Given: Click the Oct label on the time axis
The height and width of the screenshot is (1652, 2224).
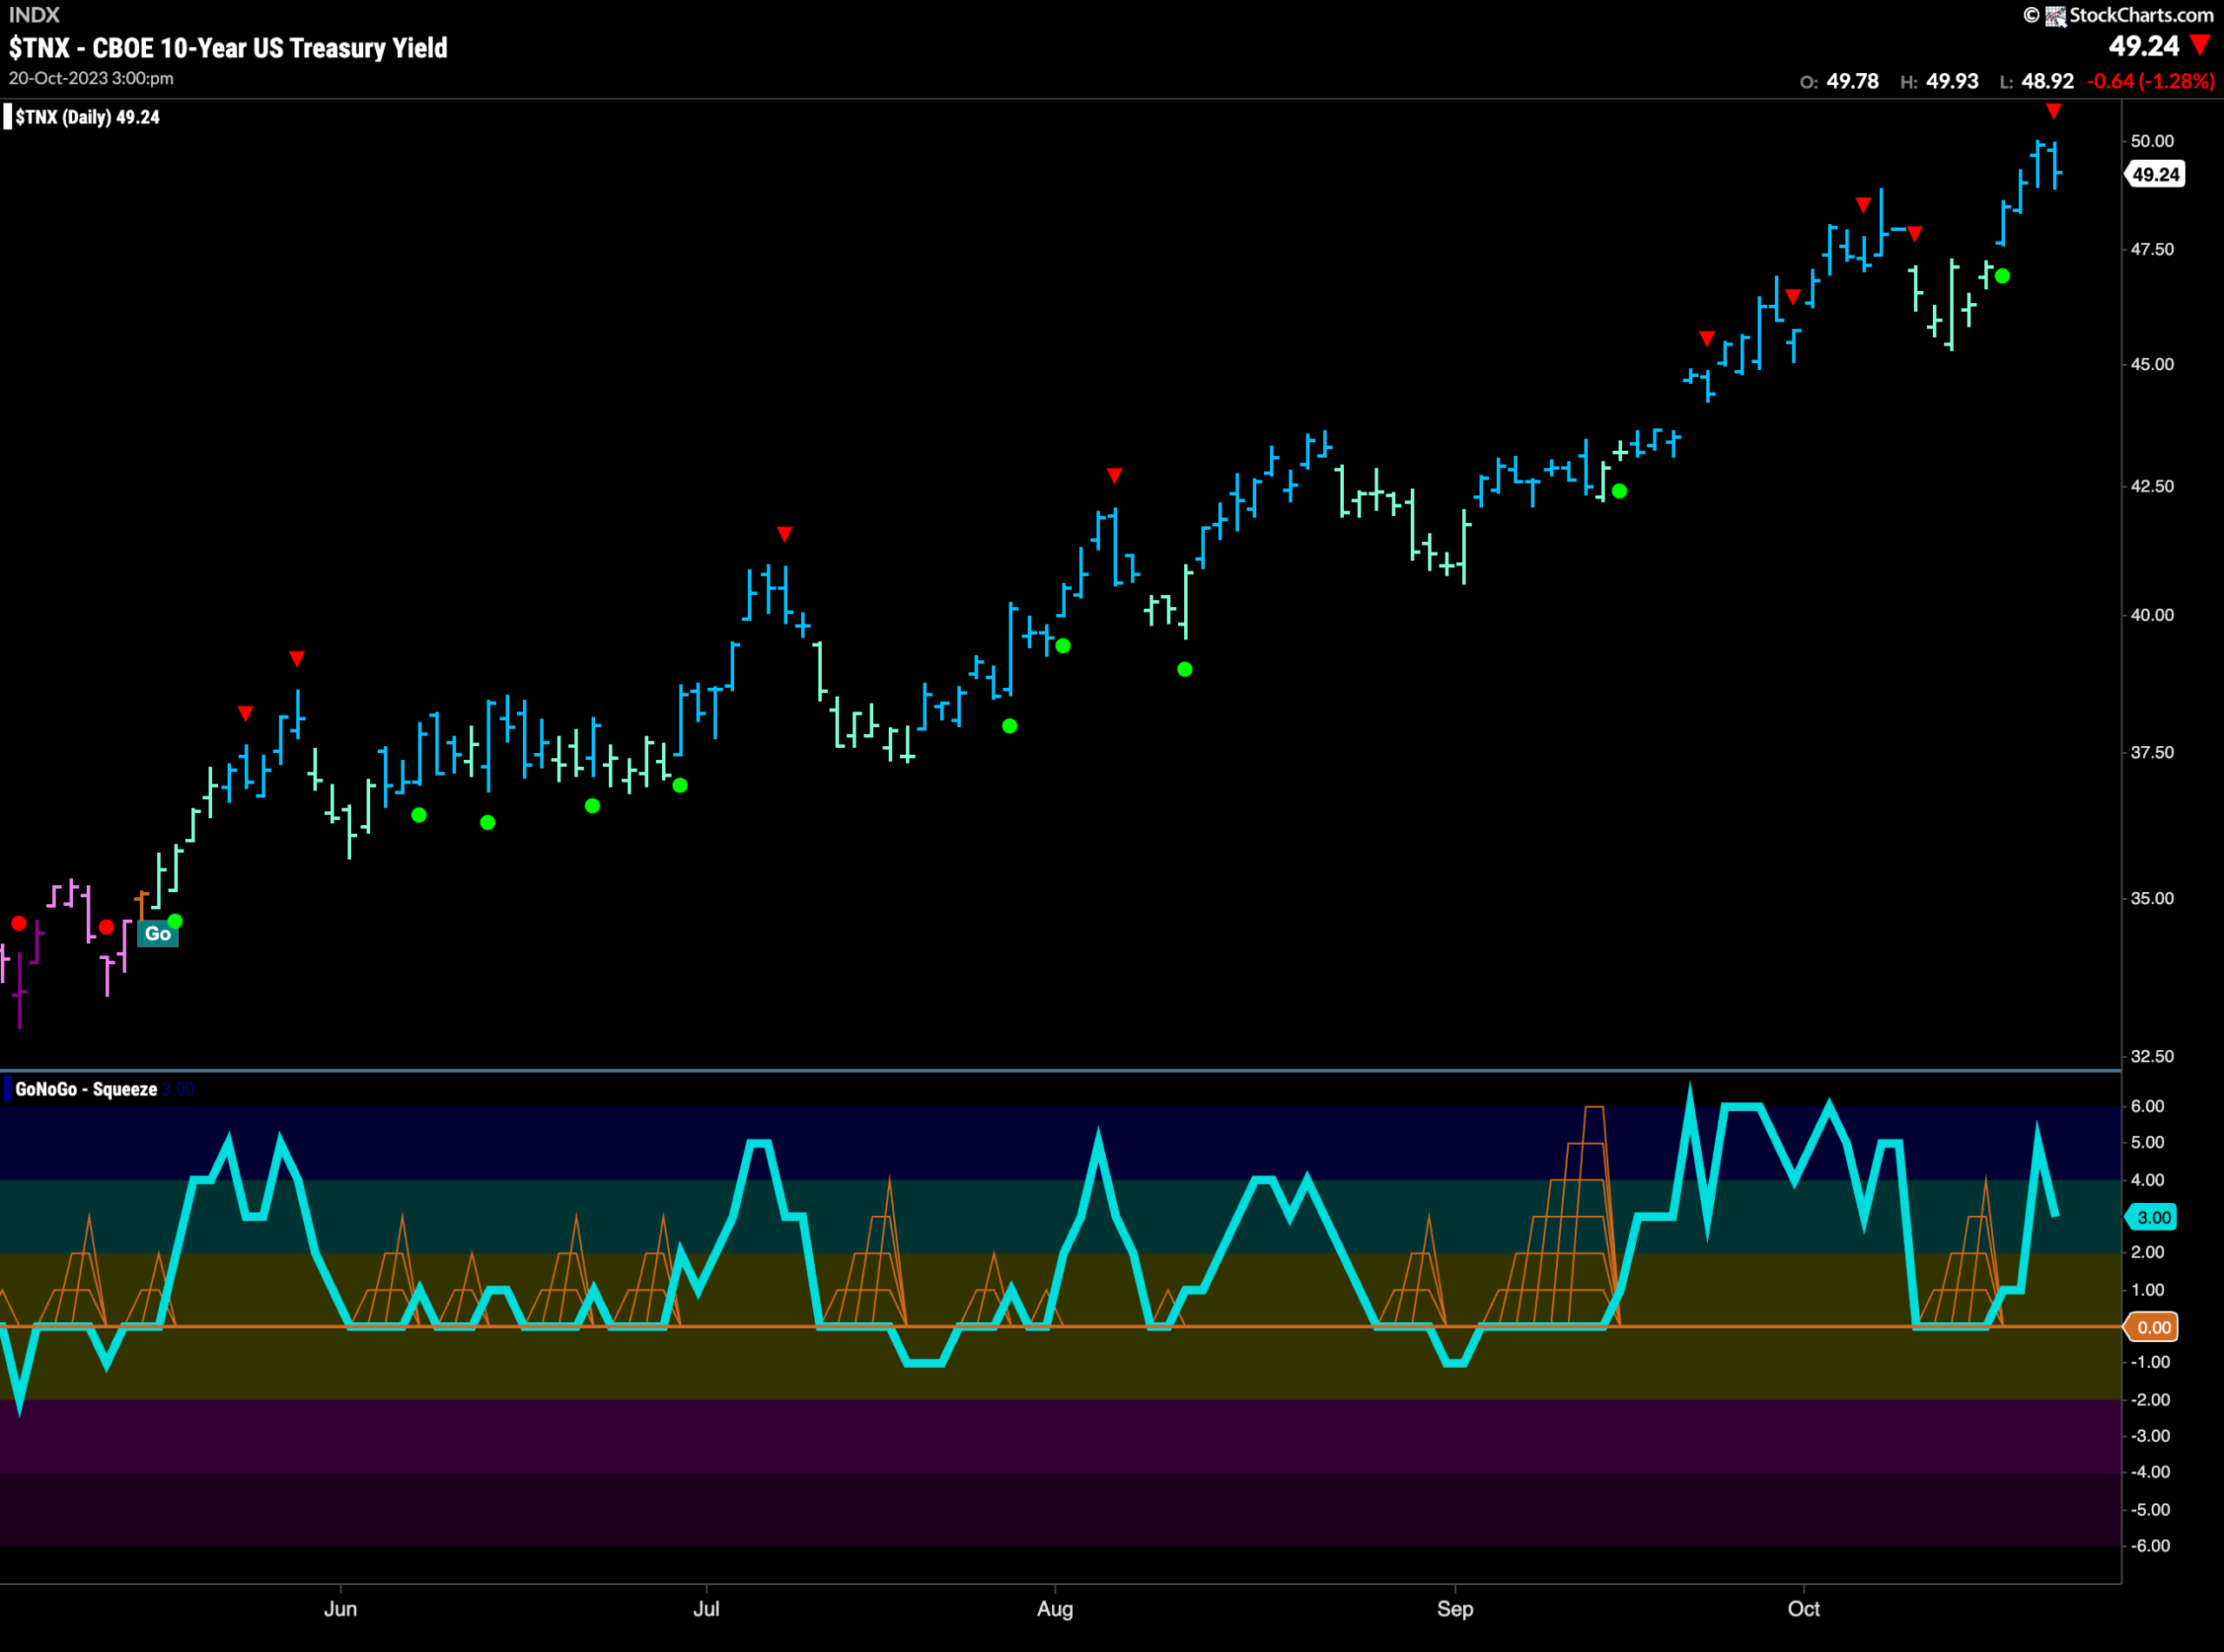Looking at the screenshot, I should (1803, 1608).
